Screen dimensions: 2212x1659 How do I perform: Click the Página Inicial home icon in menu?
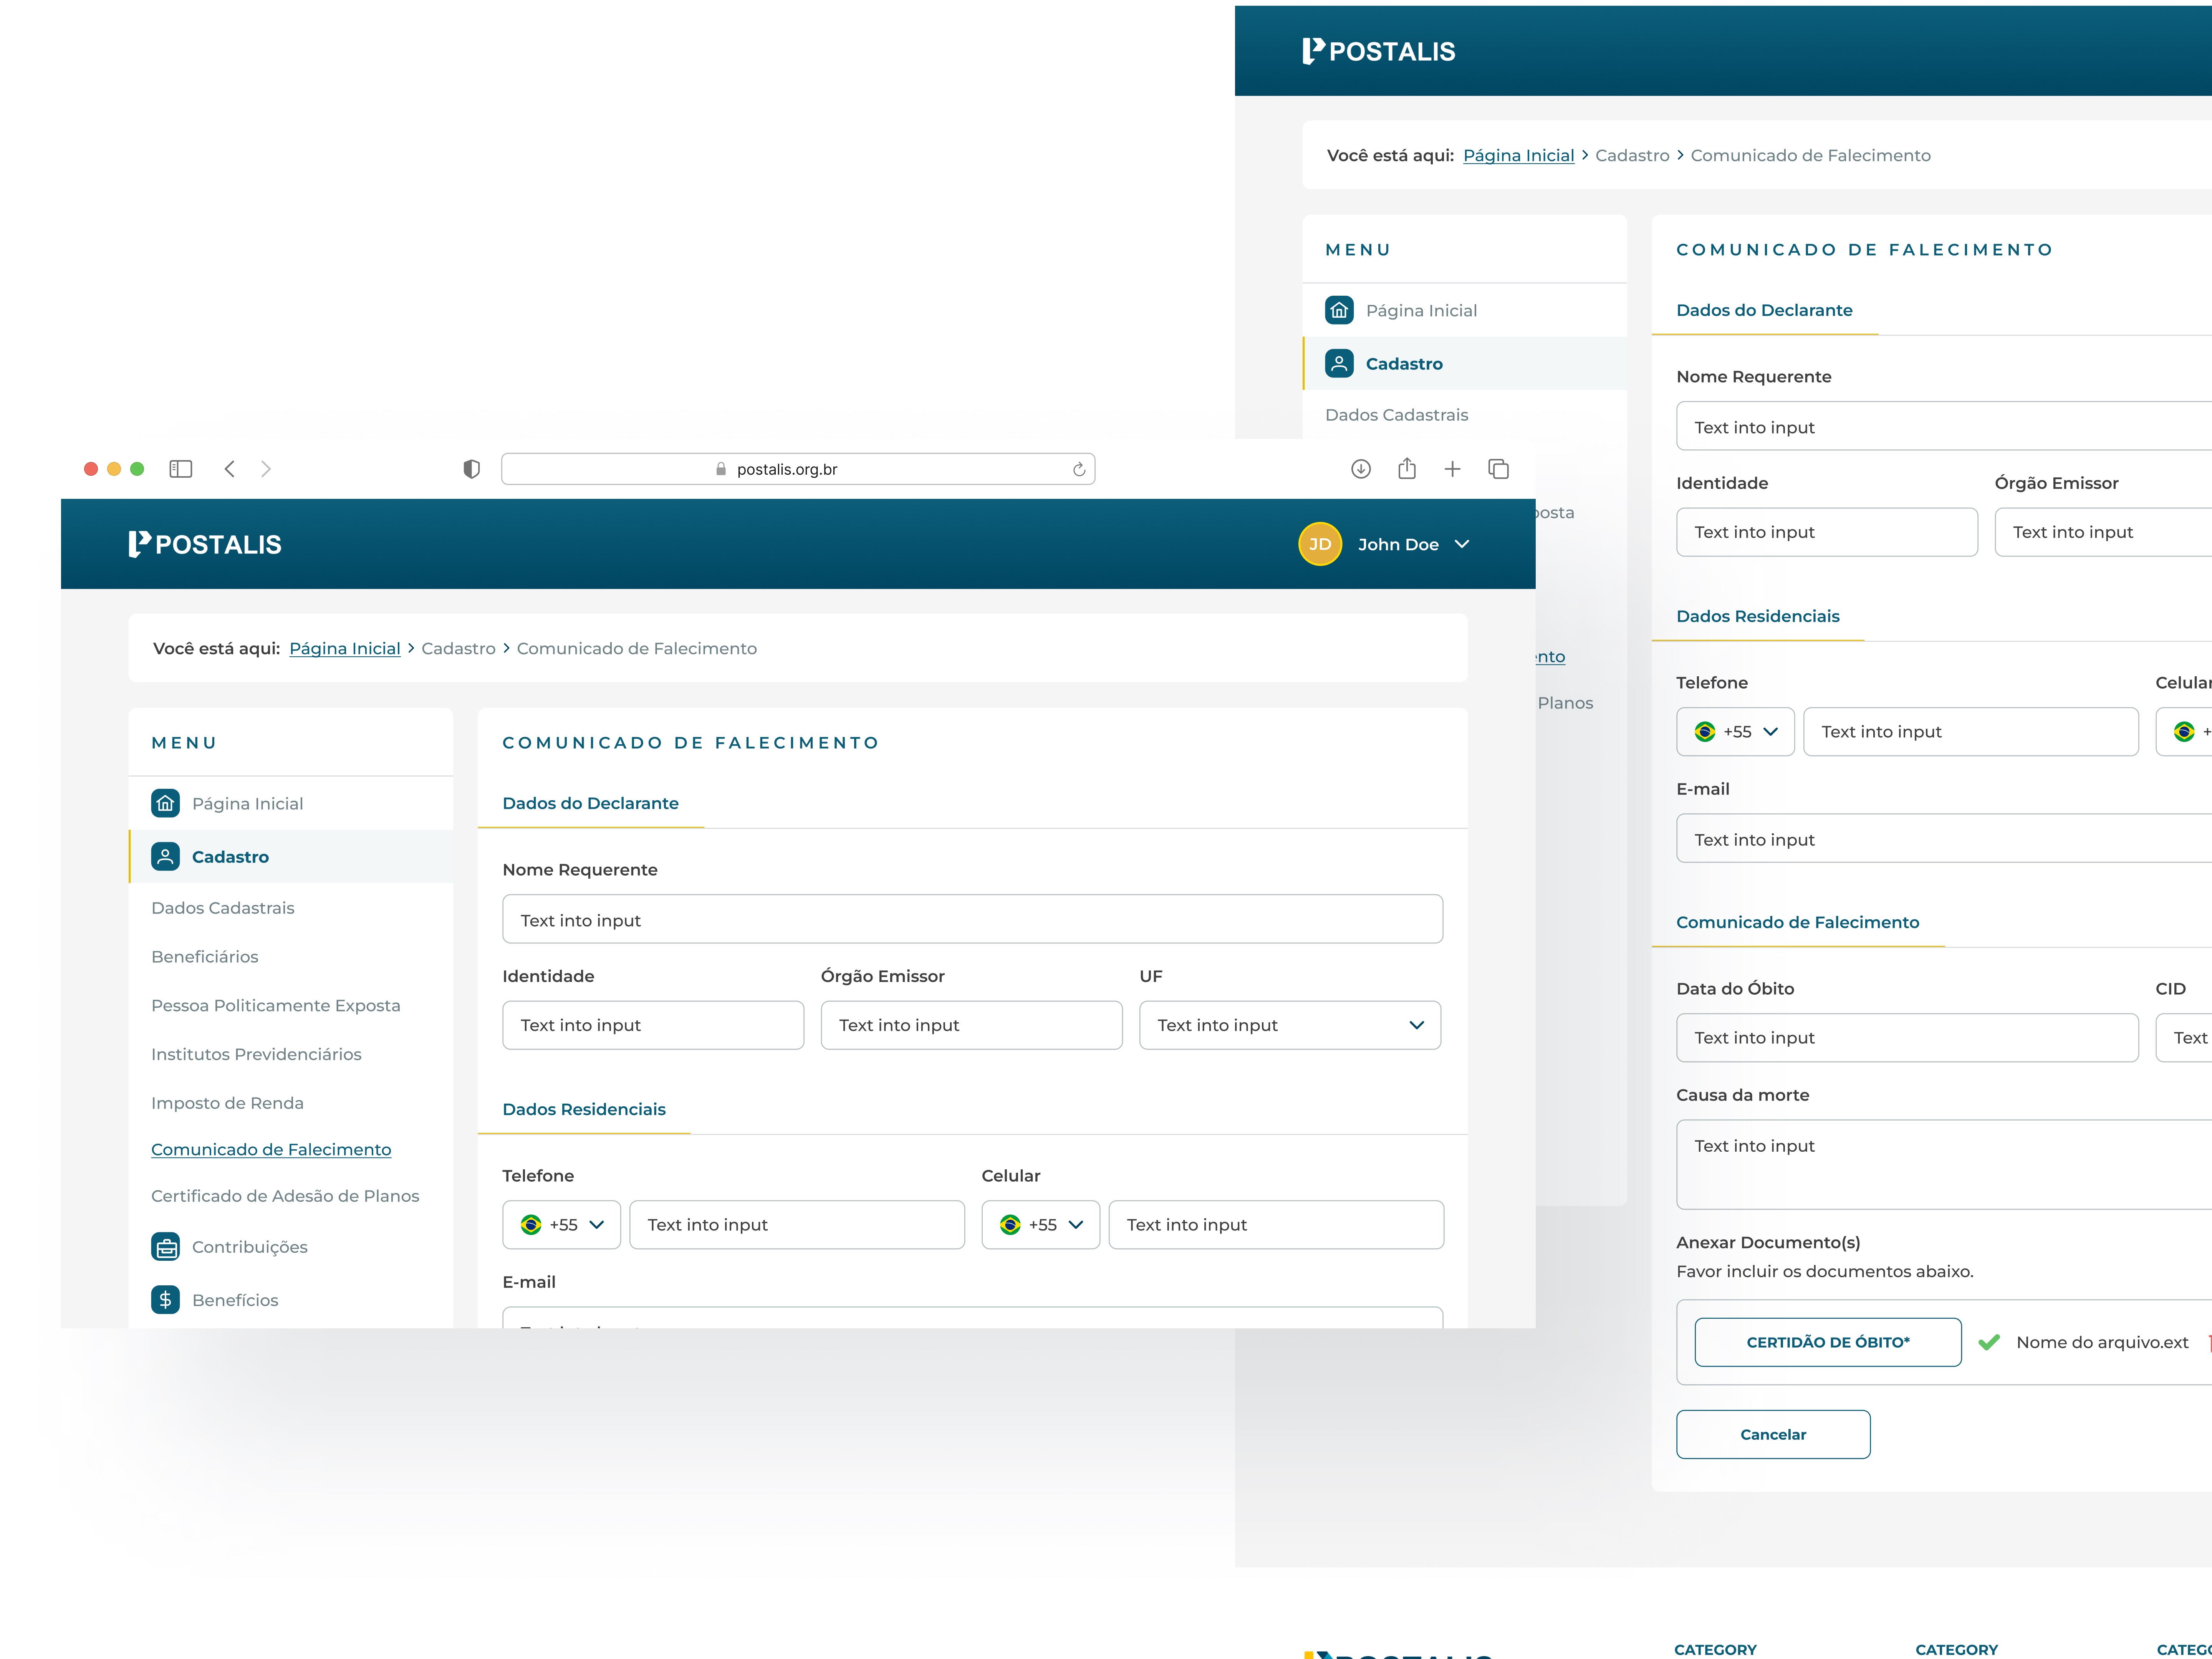point(165,803)
